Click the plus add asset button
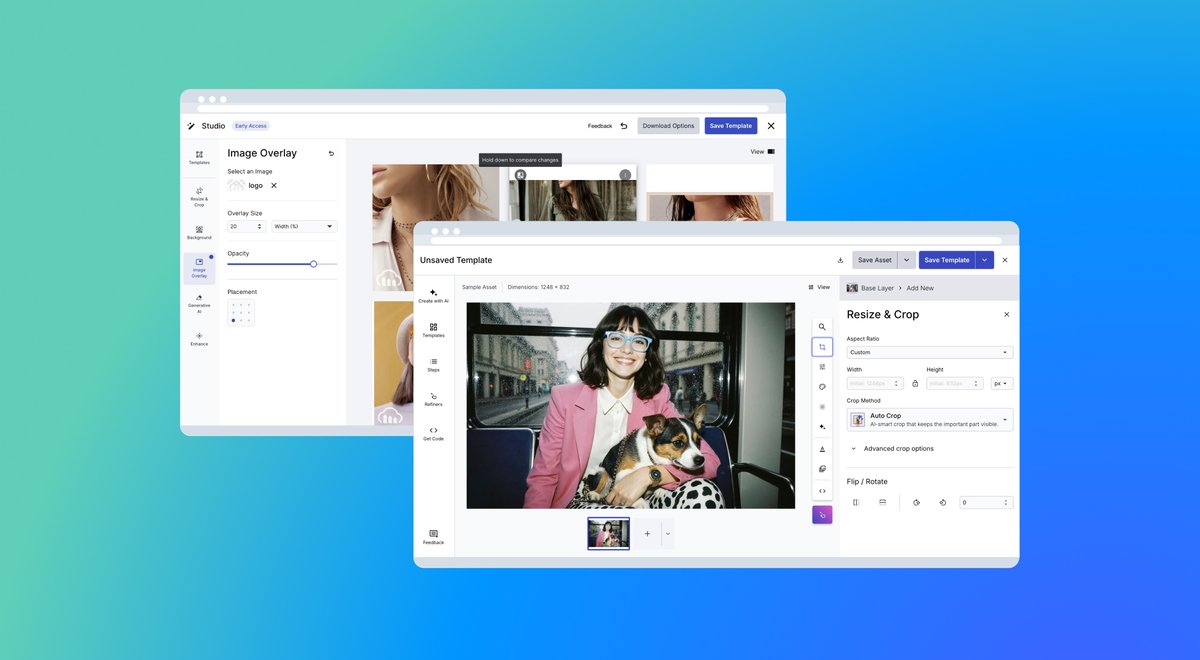This screenshot has height=660, width=1200. pos(647,534)
